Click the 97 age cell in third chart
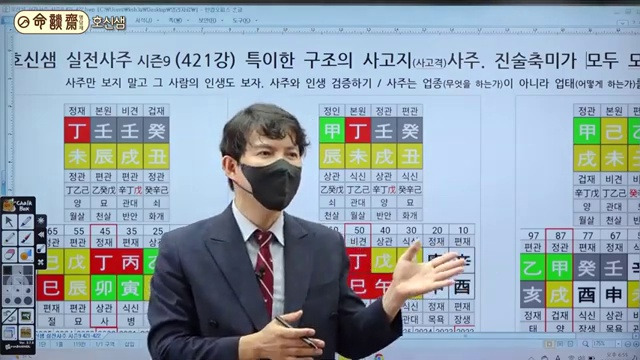Screen dimensions: 640x360 click(533, 236)
